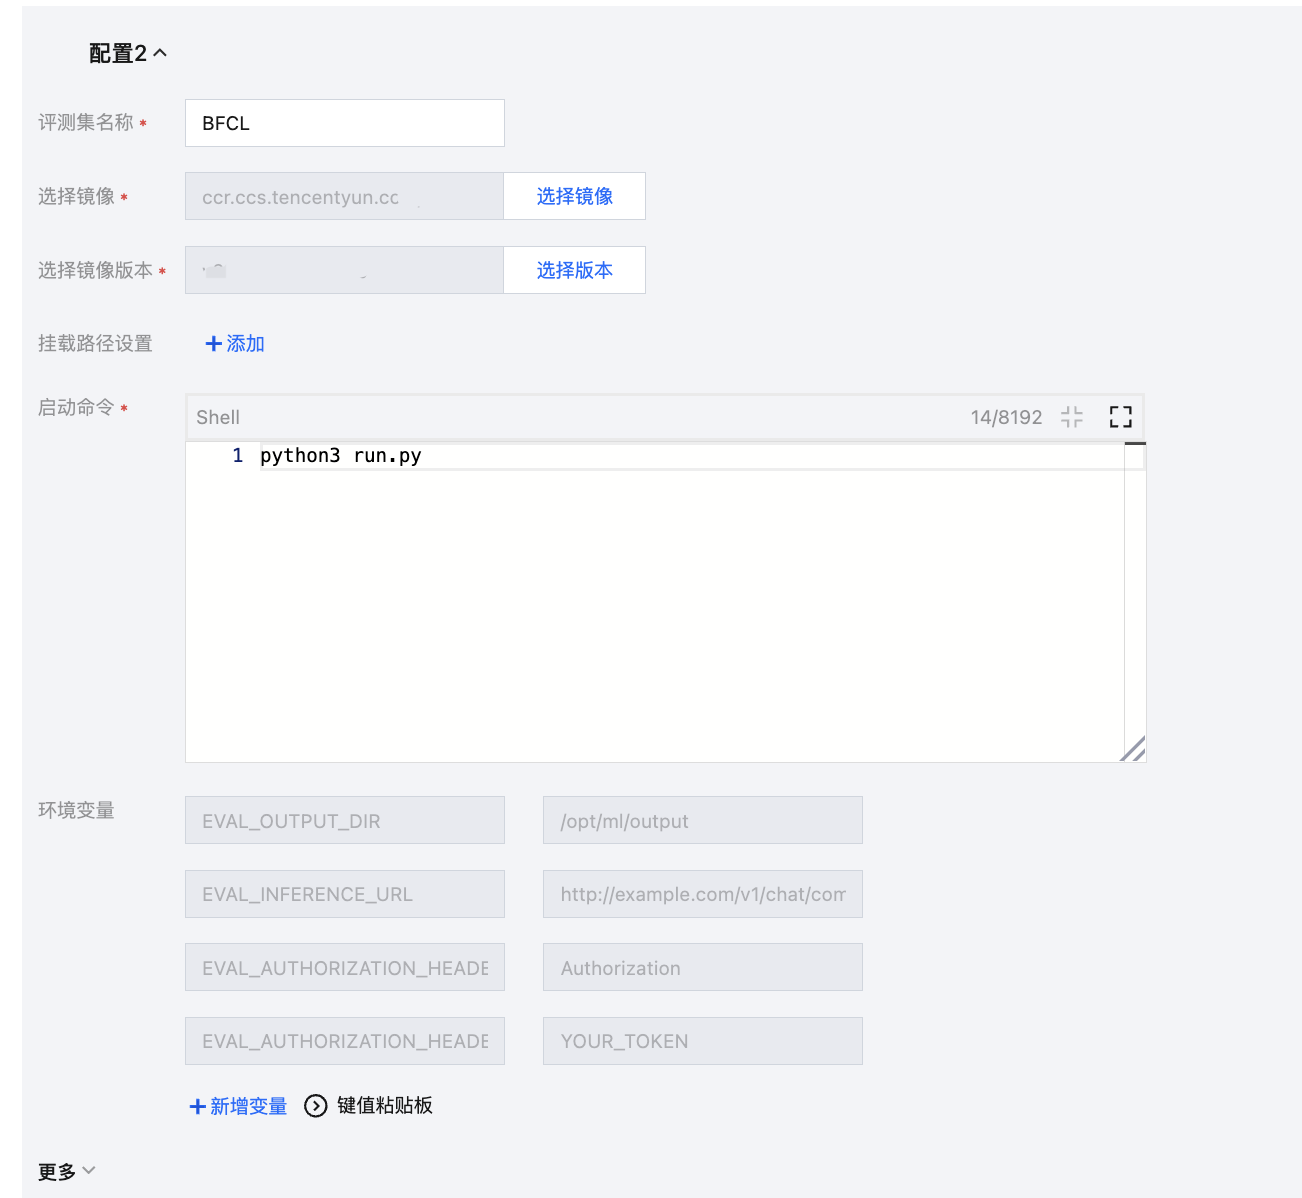Click the variable name field beside Authorization

345,968
